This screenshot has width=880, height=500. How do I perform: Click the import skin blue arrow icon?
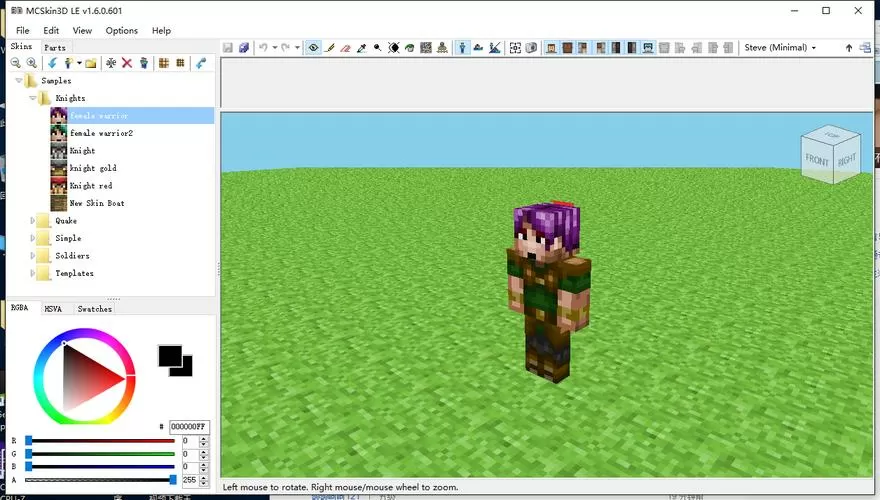pos(52,63)
